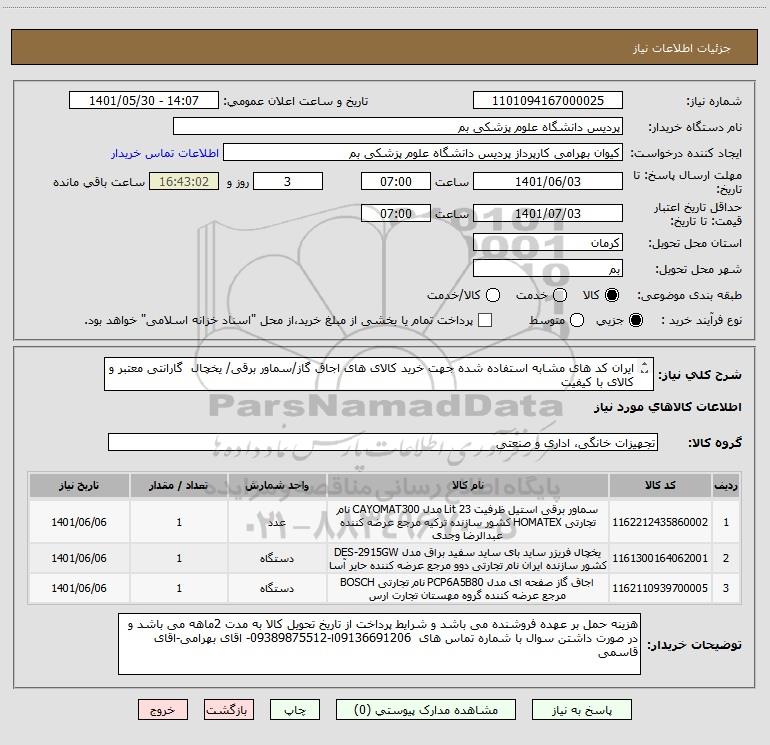Click the استان محل تحویل field کرمان
770x745 pixels.
(x=548, y=243)
